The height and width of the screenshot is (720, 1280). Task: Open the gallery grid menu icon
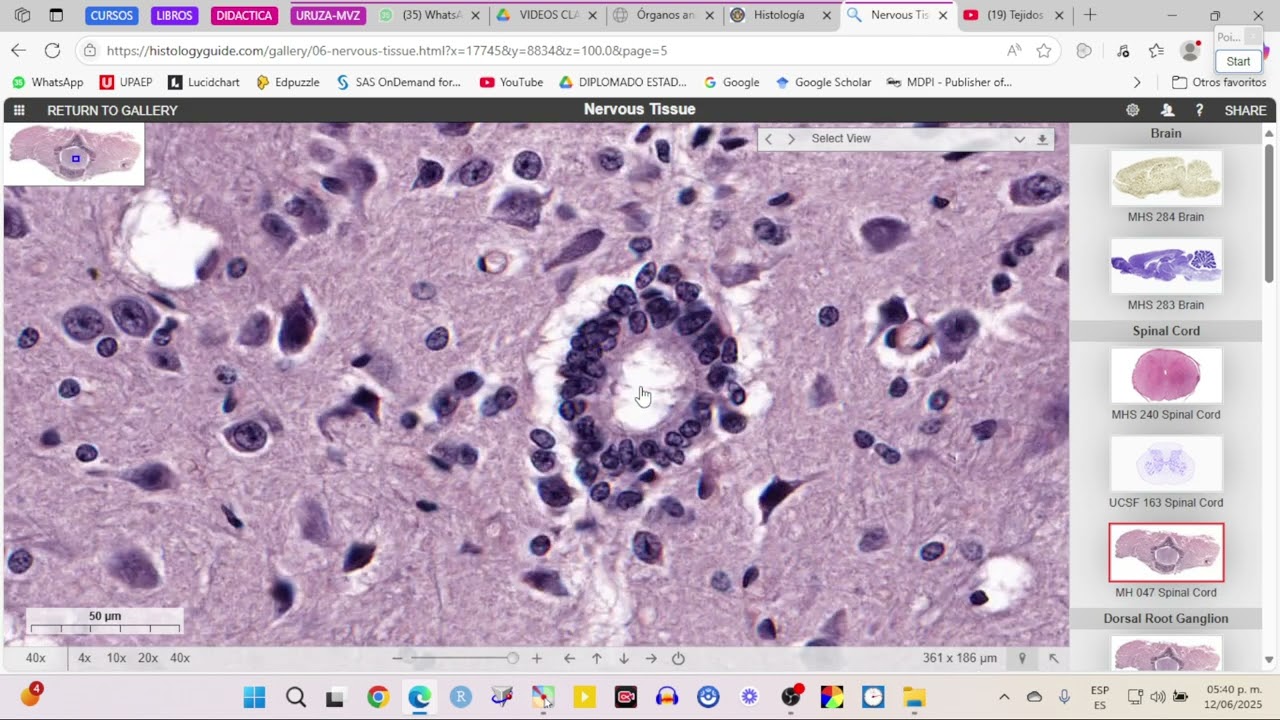point(19,110)
